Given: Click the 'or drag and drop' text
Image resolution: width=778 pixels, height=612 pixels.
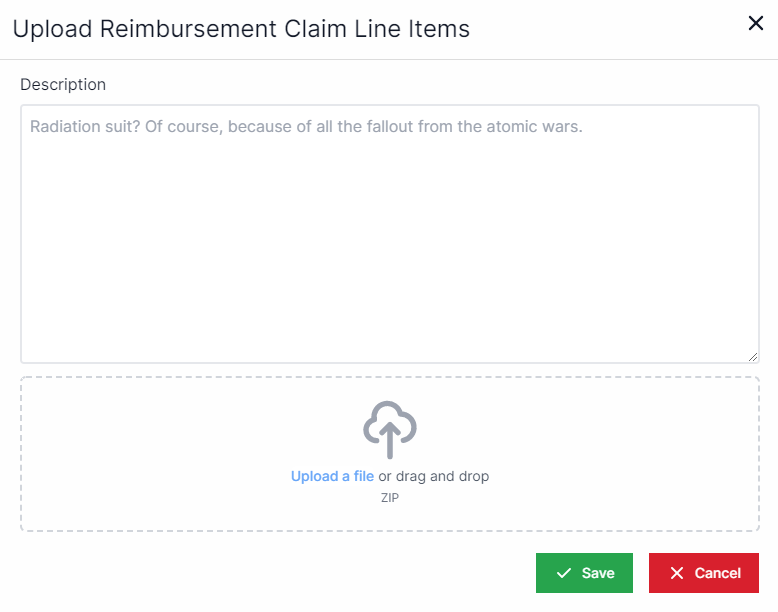Looking at the screenshot, I should coord(434,476).
